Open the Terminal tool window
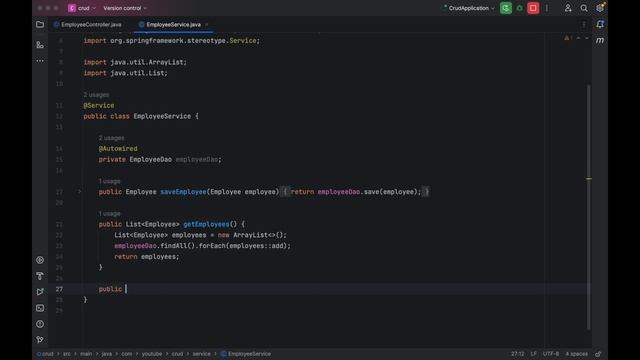 [40, 308]
